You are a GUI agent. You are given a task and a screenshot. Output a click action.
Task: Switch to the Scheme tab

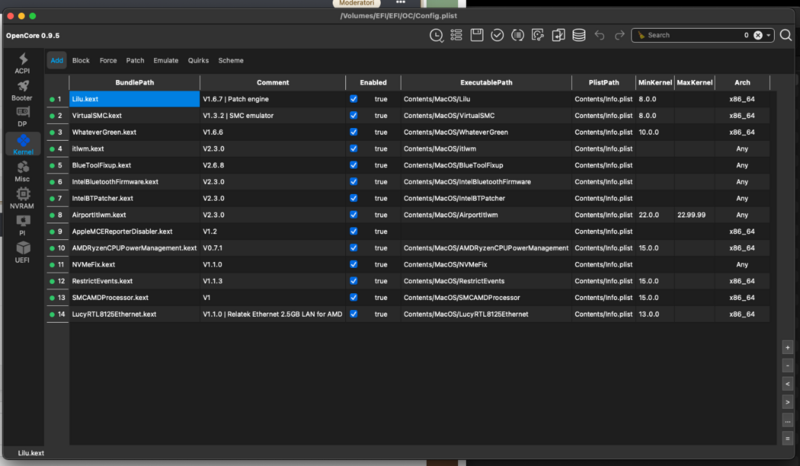click(x=231, y=60)
